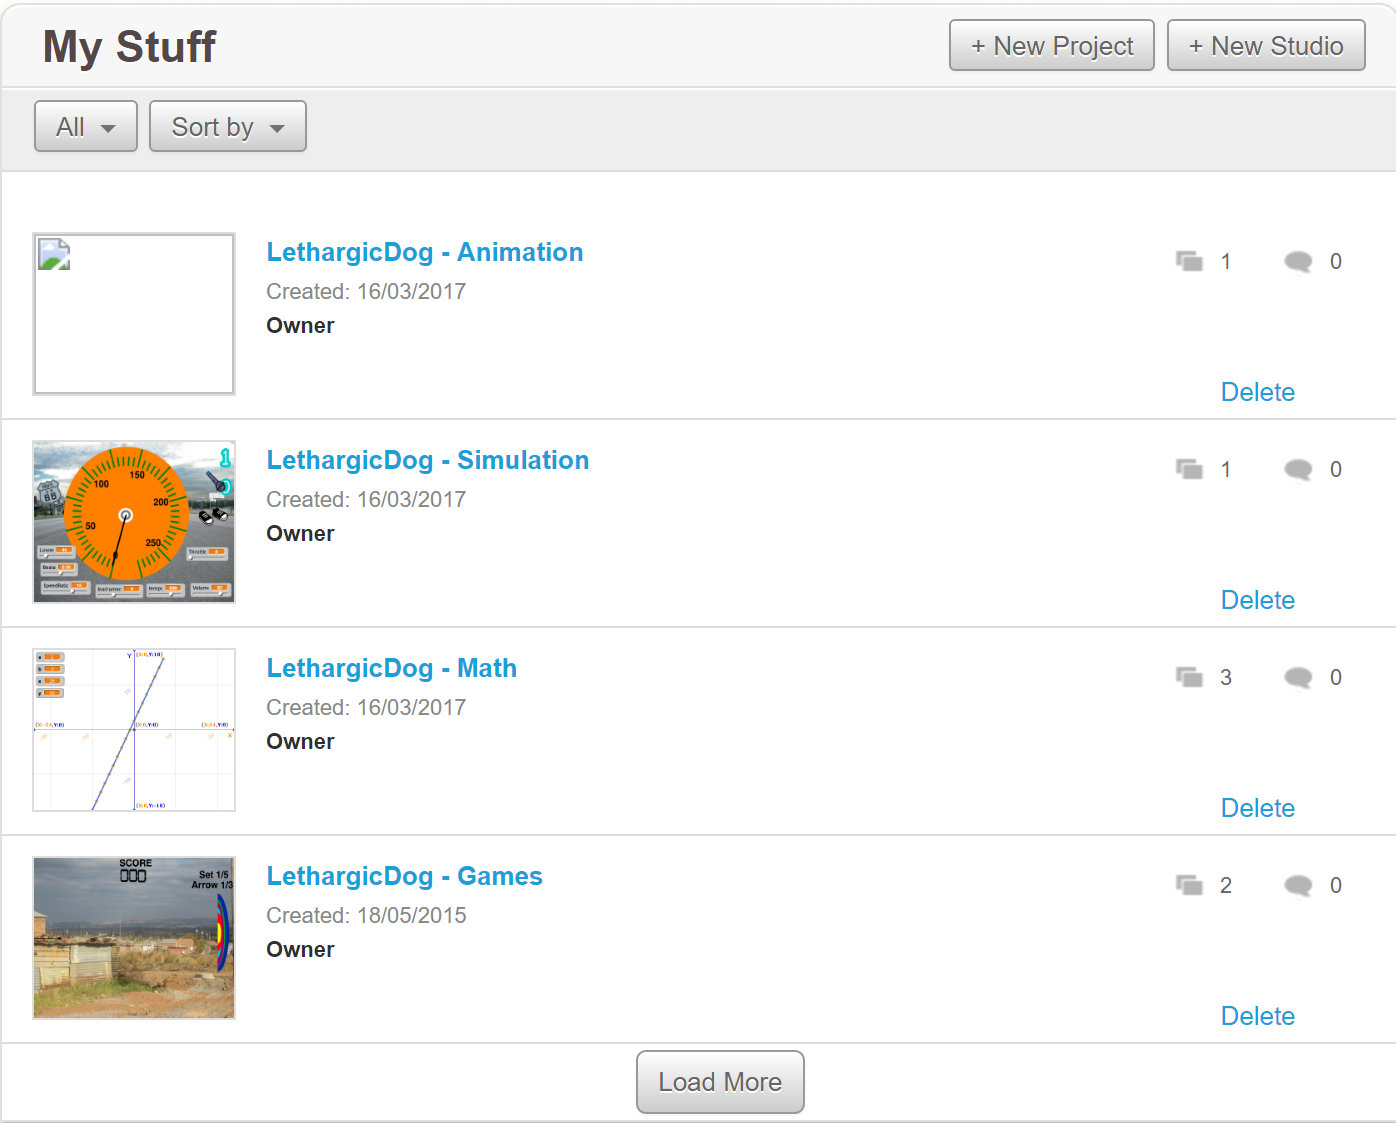Click the projects count icon for Math studio
Image resolution: width=1399 pixels, height=1123 pixels.
1189,678
